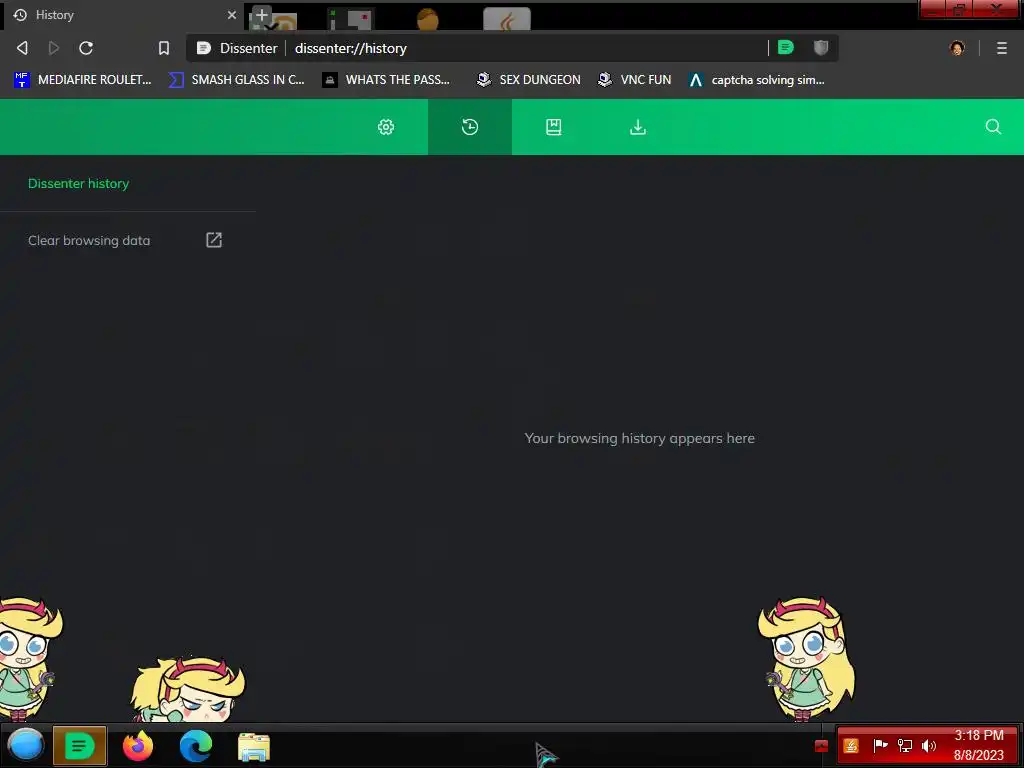This screenshot has width=1024, height=768.
Task: Open captcha solving sim... bookmark
Action: tap(757, 80)
